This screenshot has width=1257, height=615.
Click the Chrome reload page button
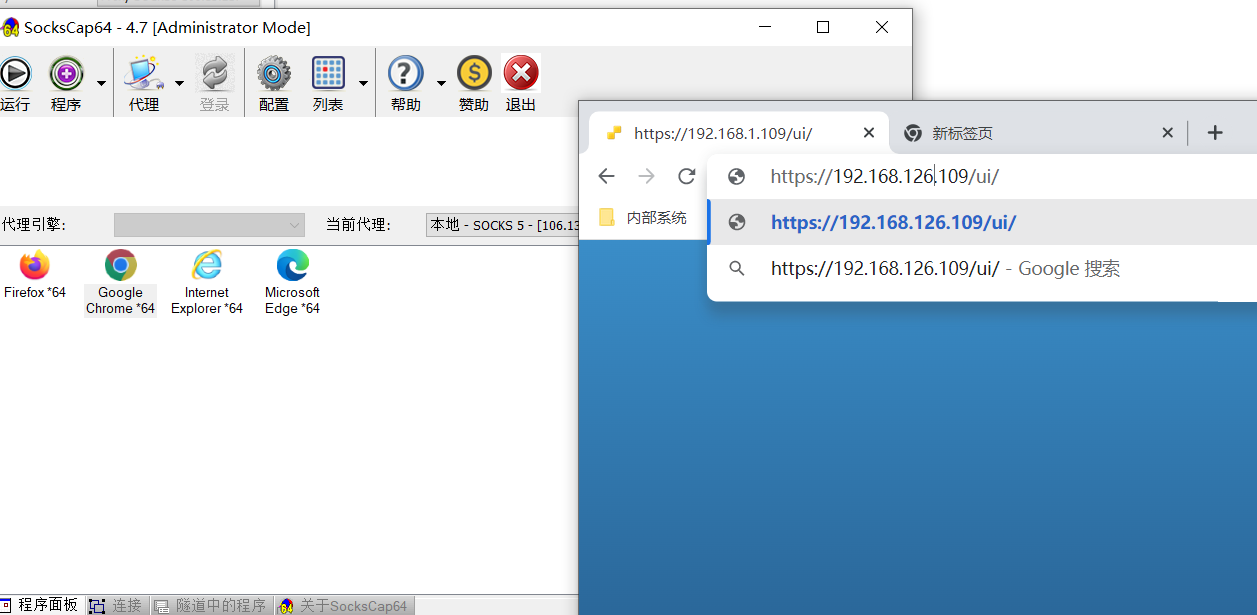(x=686, y=176)
